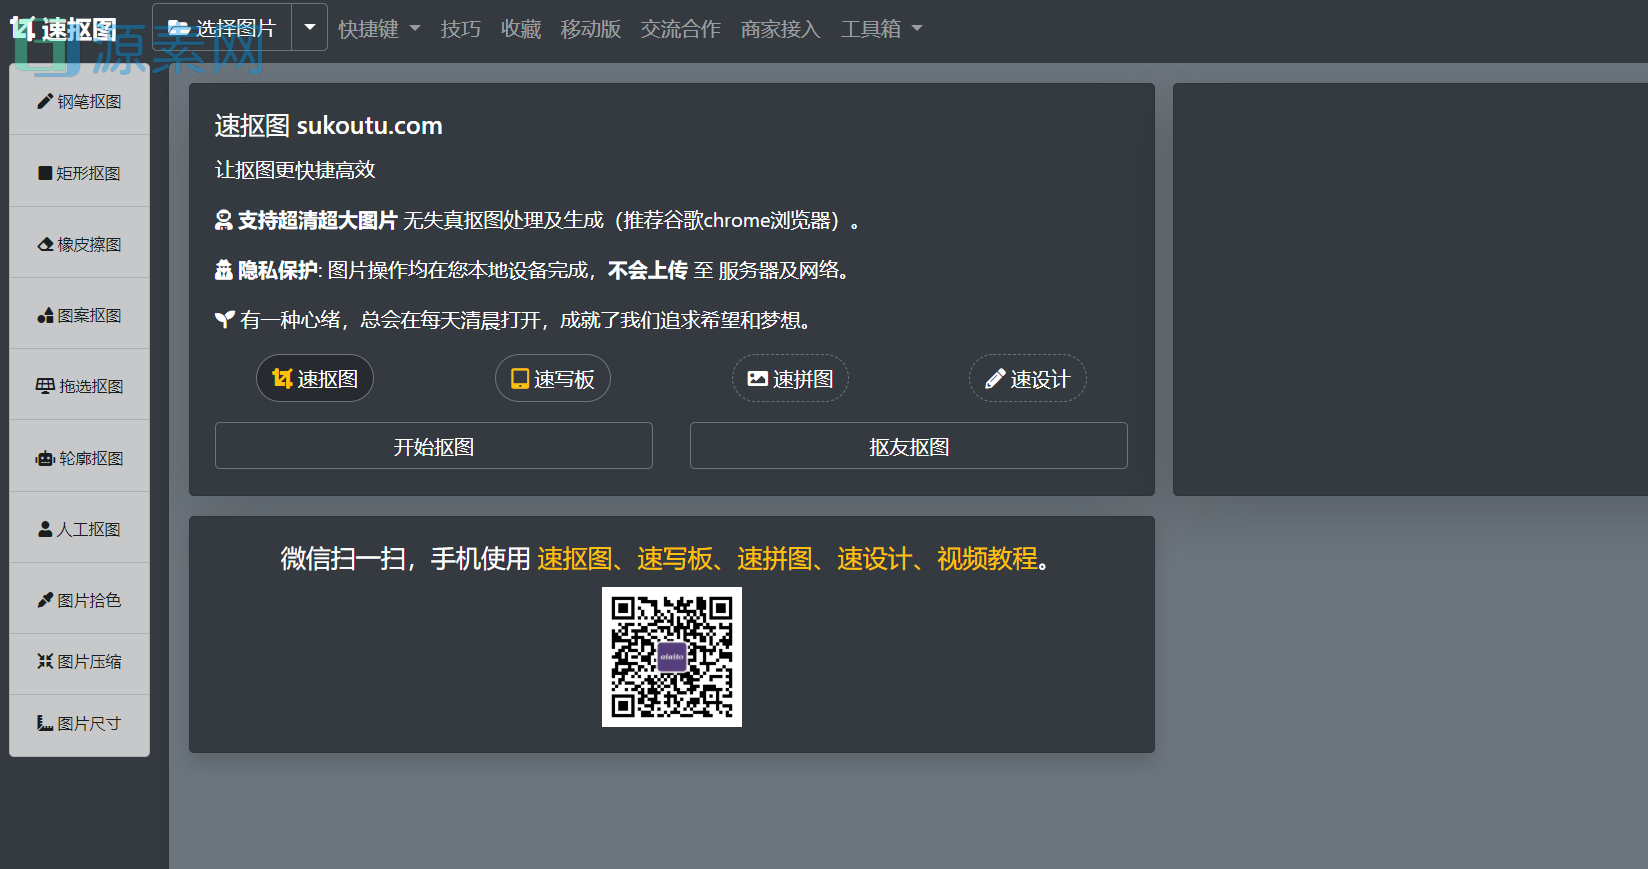Click the 速设计 pill button
Viewport: 1648px width, 869px height.
(1028, 378)
